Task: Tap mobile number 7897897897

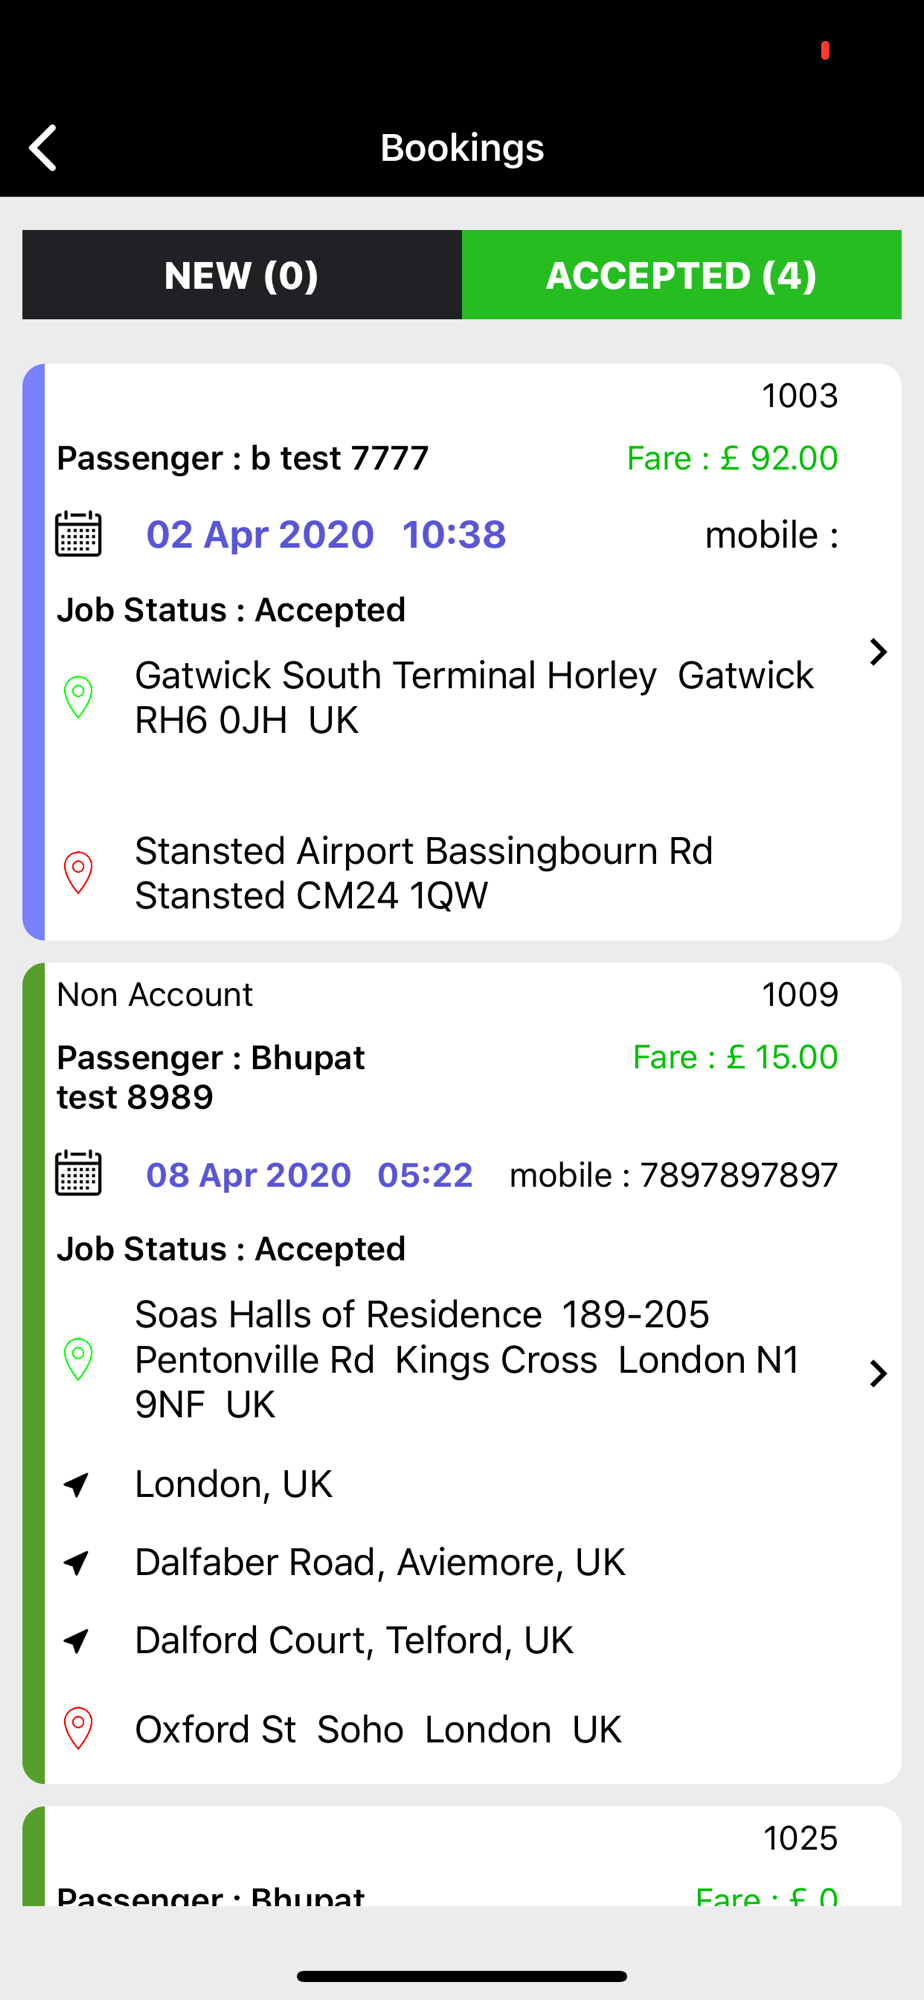Action: [739, 1175]
